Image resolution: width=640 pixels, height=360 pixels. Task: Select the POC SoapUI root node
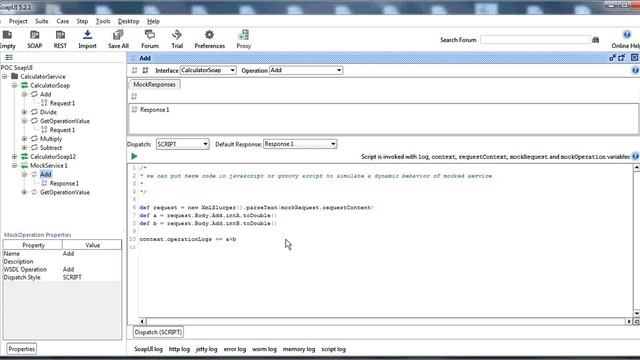tap(17, 68)
